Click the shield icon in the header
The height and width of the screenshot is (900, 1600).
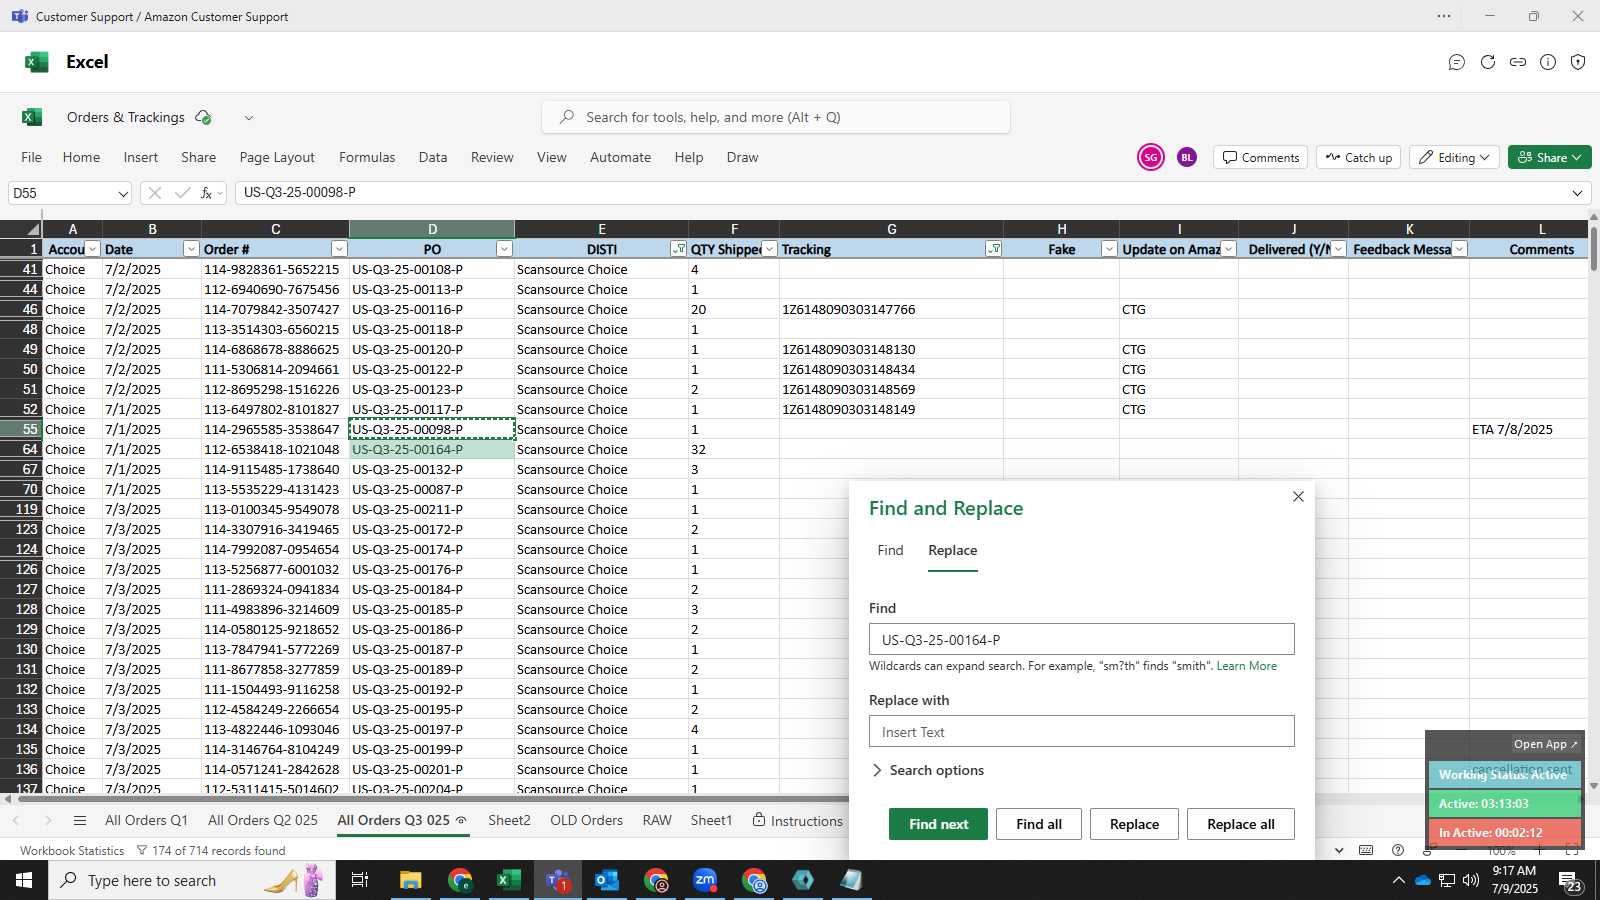click(1578, 62)
